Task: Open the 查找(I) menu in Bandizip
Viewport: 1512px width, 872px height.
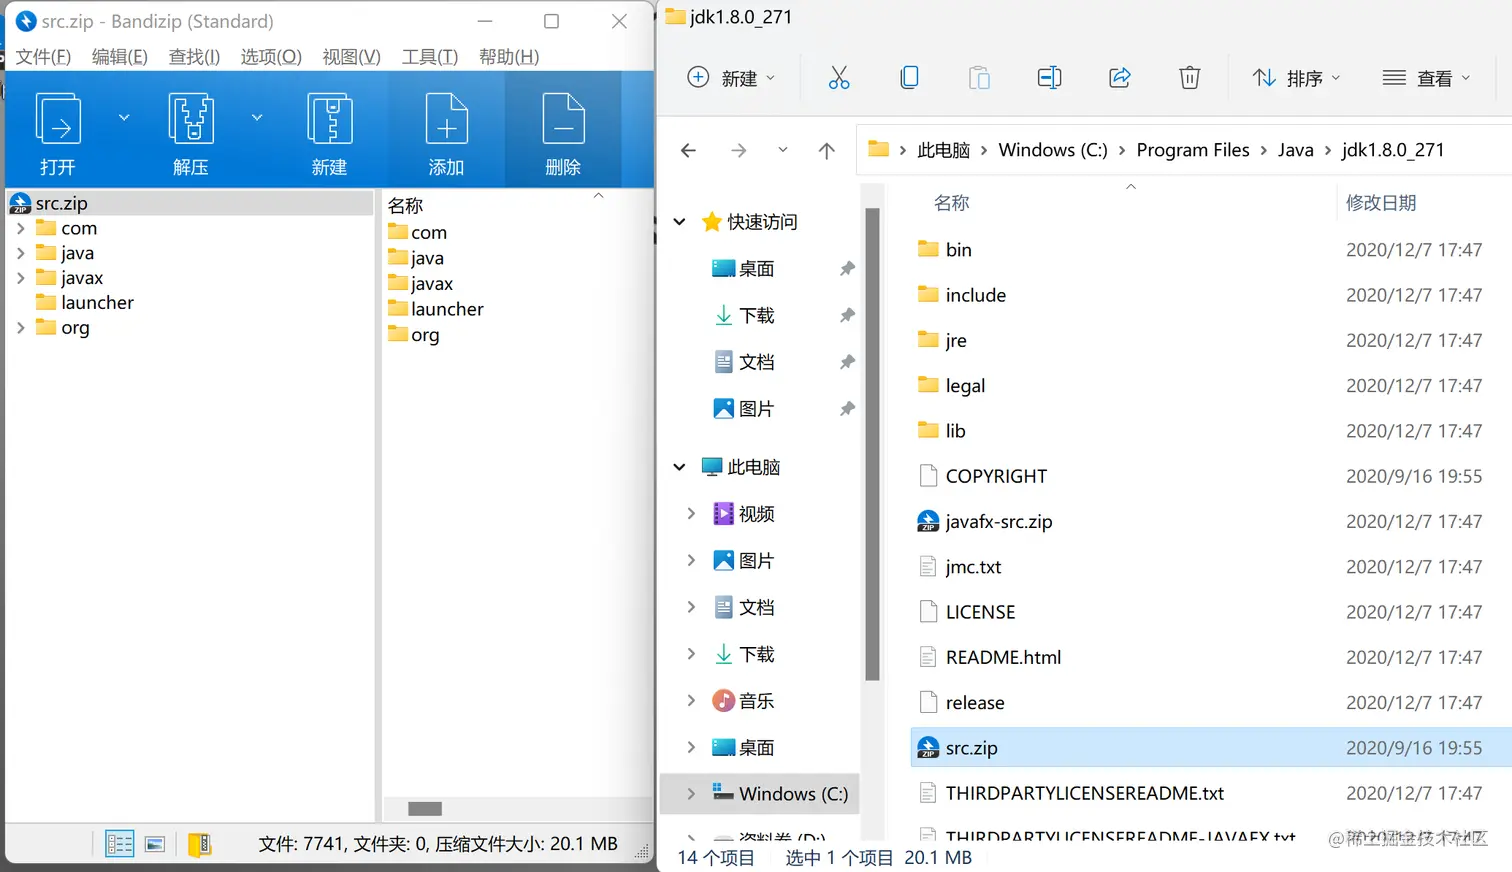Action: pos(194,56)
